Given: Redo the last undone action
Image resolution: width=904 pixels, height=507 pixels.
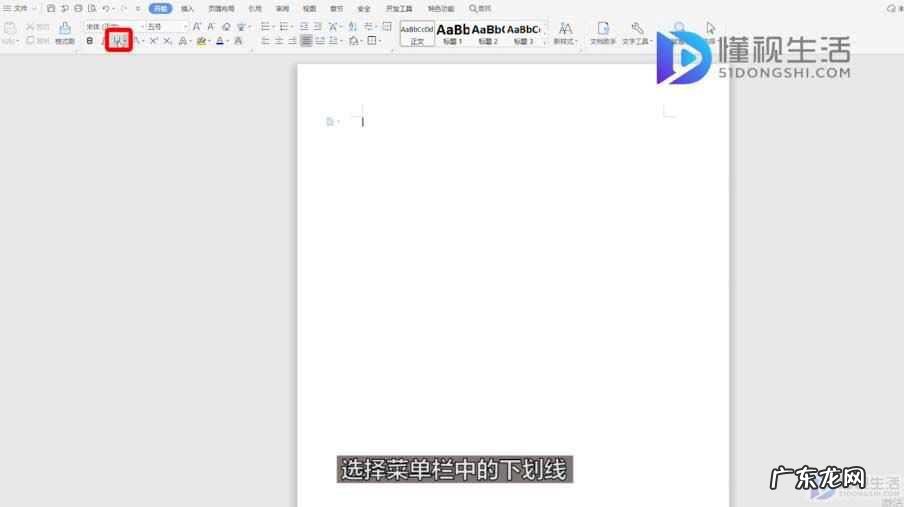Looking at the screenshot, I should pos(123,9).
